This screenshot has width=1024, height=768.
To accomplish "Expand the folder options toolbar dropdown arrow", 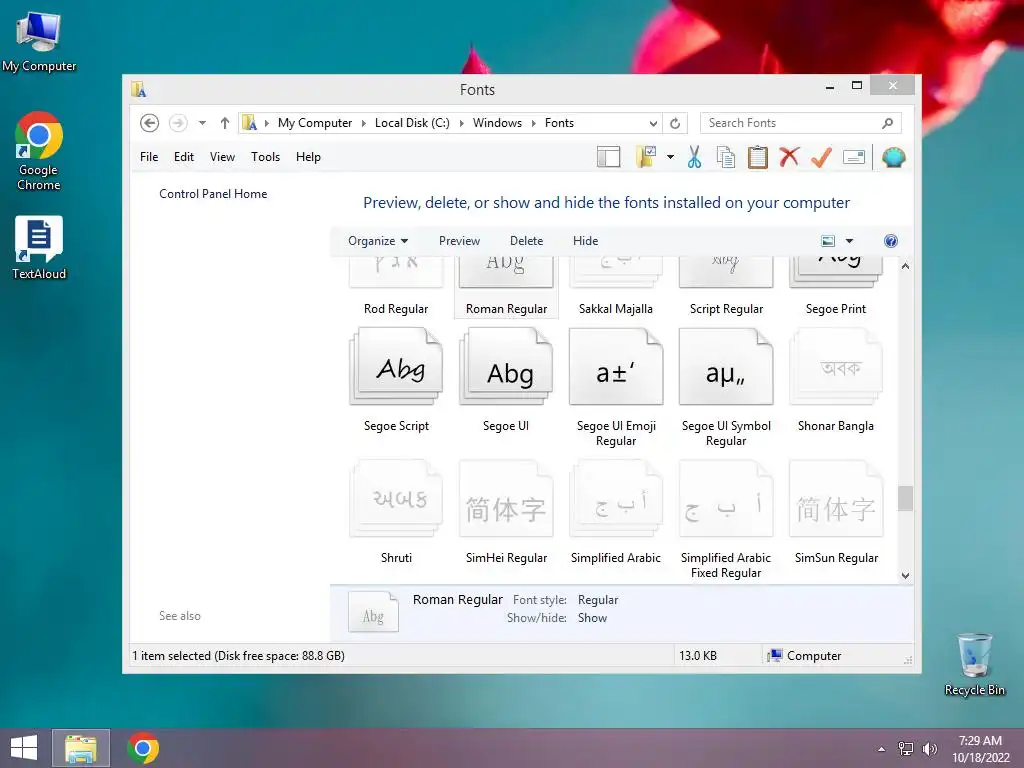I will tap(670, 157).
